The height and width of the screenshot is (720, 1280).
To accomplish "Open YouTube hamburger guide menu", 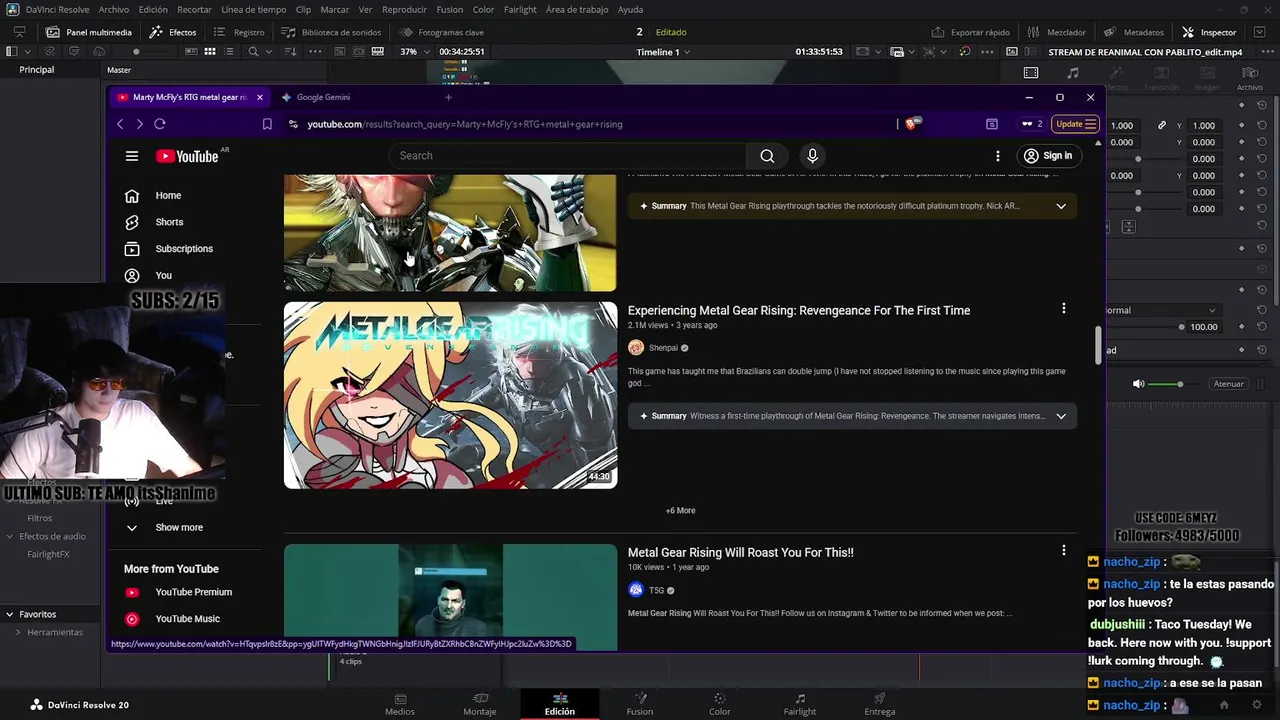I will click(x=131, y=156).
